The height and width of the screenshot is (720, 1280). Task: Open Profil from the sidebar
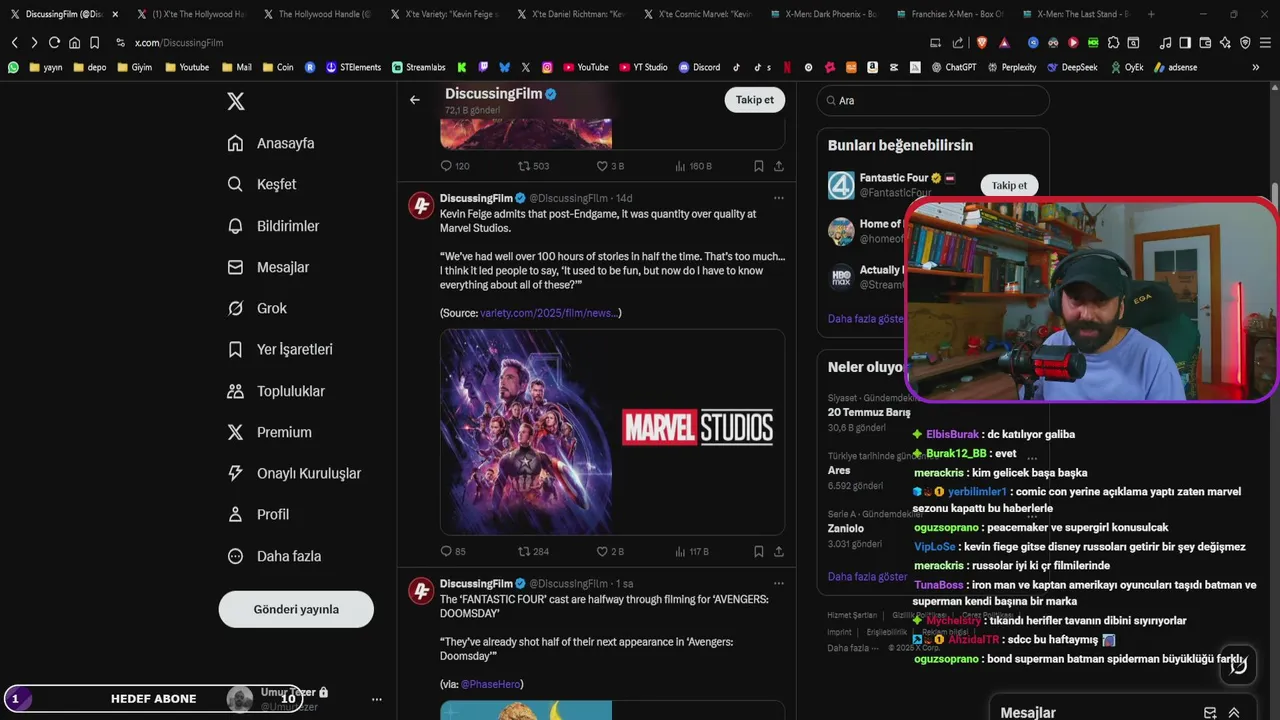click(x=258, y=514)
